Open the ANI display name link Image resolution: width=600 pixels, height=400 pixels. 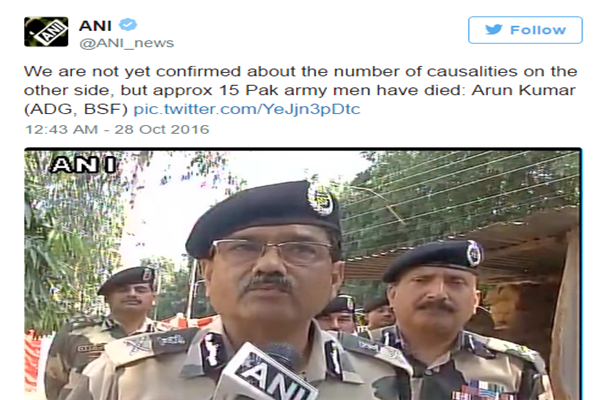click(95, 26)
